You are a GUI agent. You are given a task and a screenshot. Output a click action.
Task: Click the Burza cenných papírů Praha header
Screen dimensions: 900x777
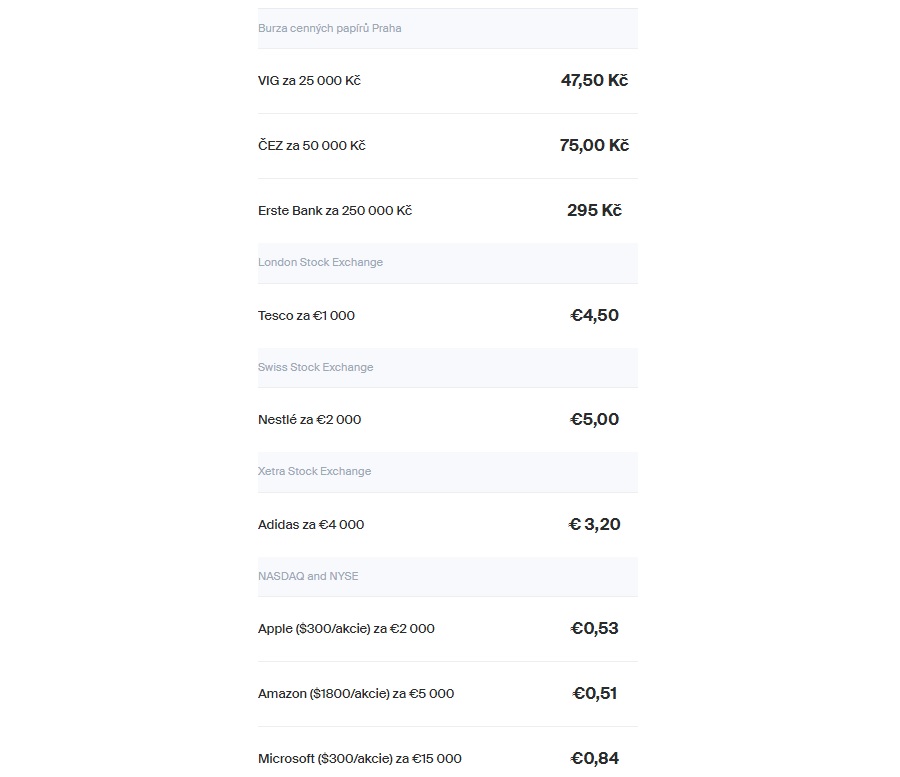(448, 28)
